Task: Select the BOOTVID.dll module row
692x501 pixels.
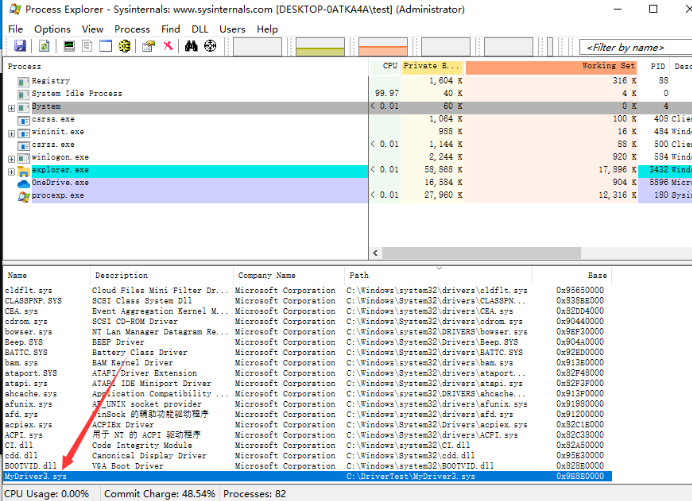Action: pos(308,466)
